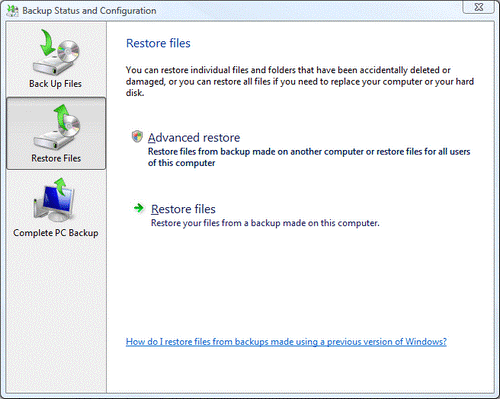Click the Complete PC Backup monitor icon
The height and width of the screenshot is (399, 500).
[54, 200]
